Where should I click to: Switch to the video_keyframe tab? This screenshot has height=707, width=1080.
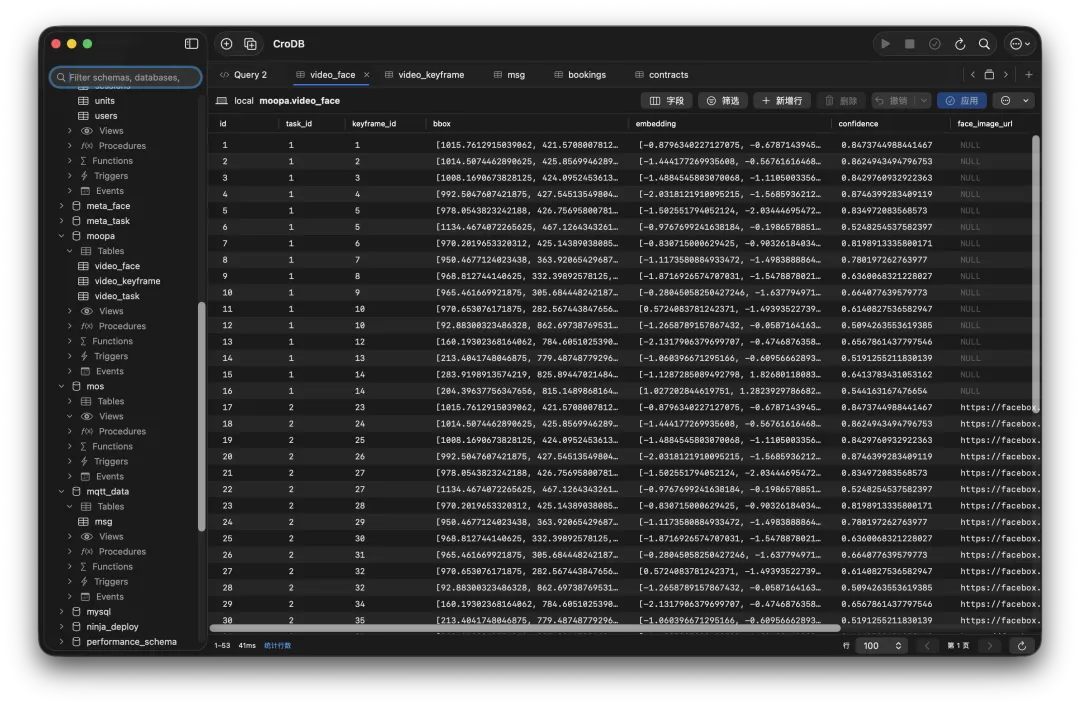[424, 74]
